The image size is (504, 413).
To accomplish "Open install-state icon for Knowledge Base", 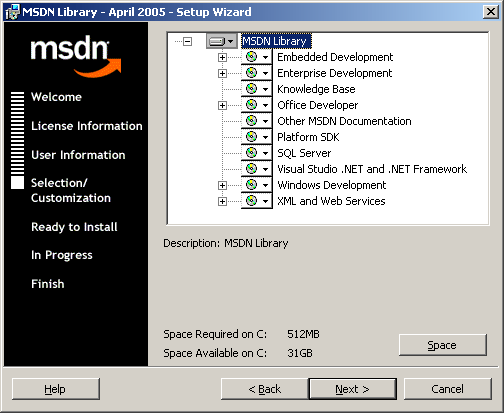I will tap(257, 89).
